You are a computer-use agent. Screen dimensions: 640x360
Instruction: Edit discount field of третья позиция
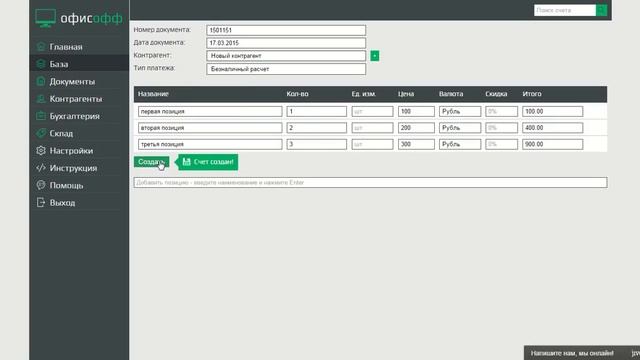[x=502, y=144]
